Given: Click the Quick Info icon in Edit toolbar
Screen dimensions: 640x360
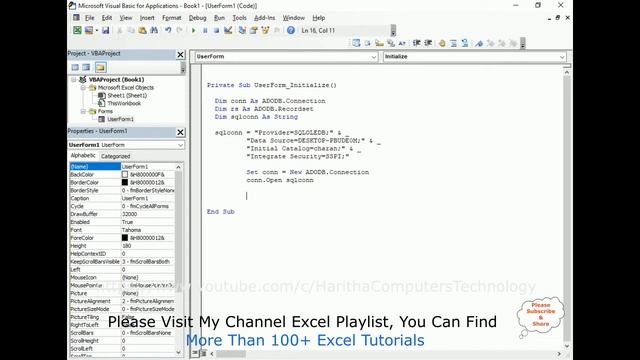Looking at the screenshot, I should [379, 43].
